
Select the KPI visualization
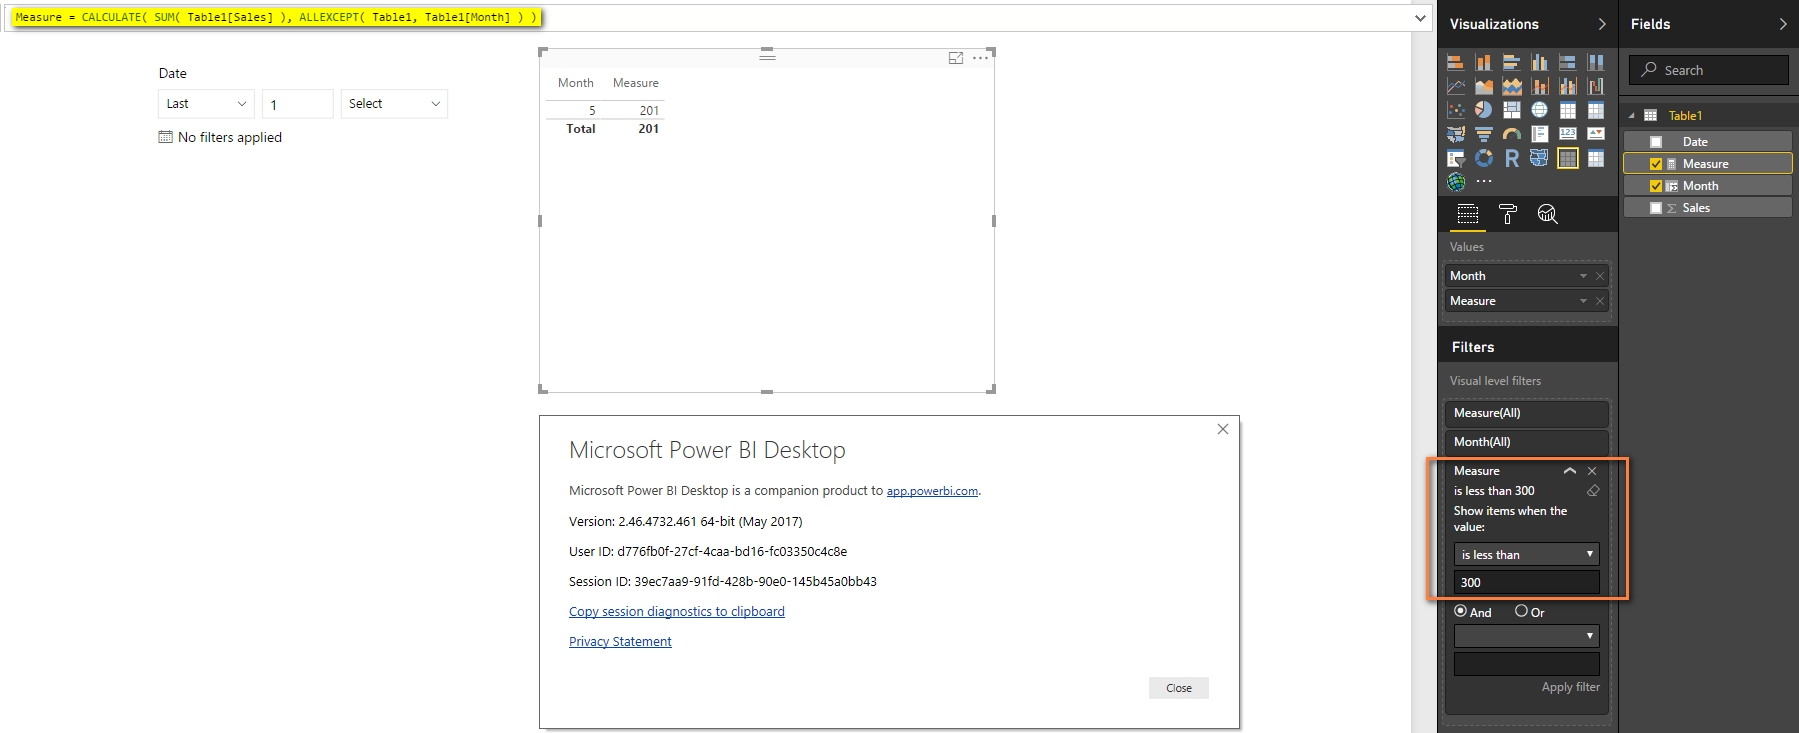(x=1595, y=134)
